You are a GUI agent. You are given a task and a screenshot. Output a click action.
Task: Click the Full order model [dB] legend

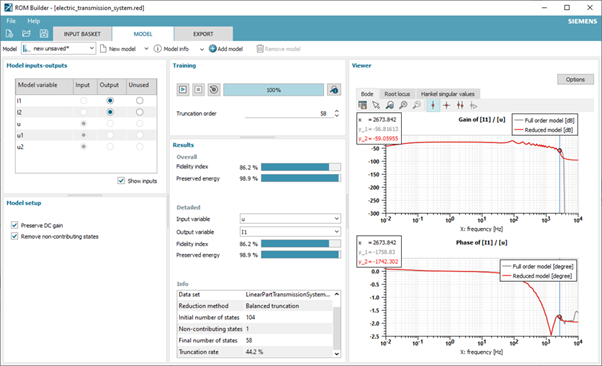[x=544, y=120]
